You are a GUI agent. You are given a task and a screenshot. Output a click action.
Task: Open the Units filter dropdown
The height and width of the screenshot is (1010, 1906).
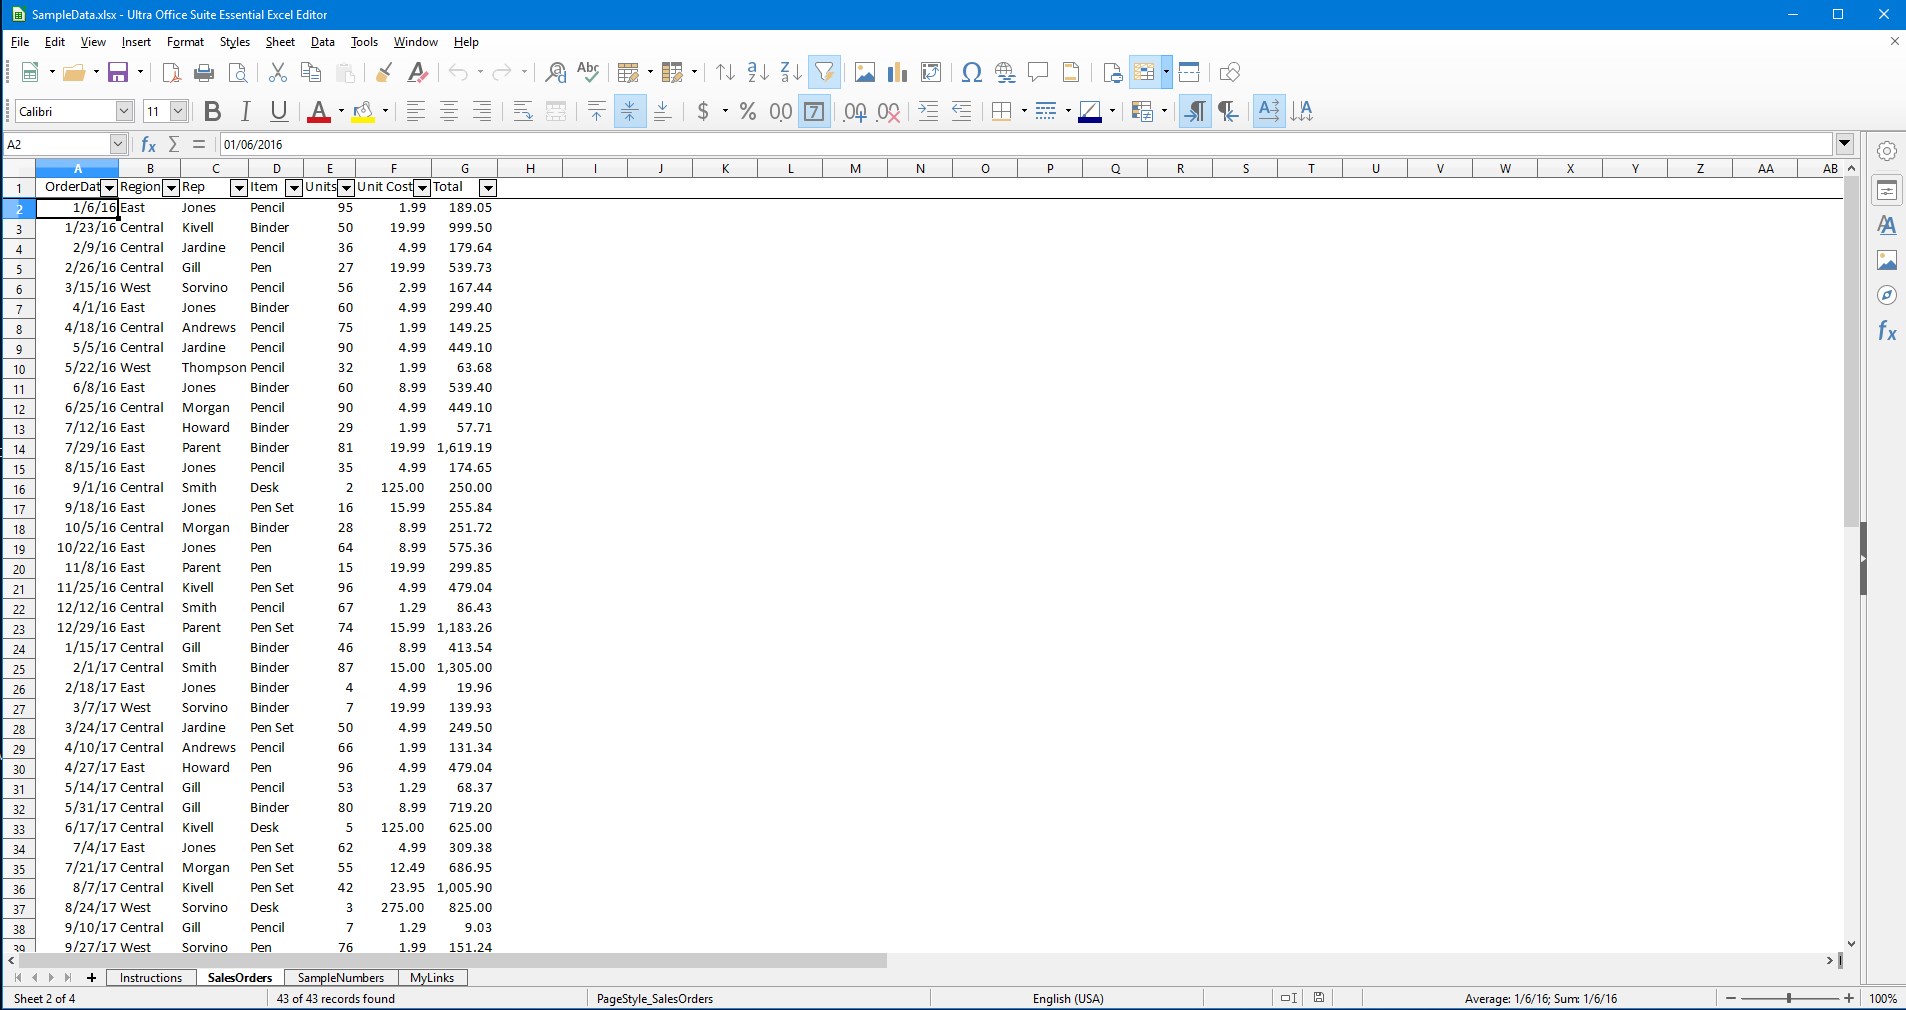[346, 188]
